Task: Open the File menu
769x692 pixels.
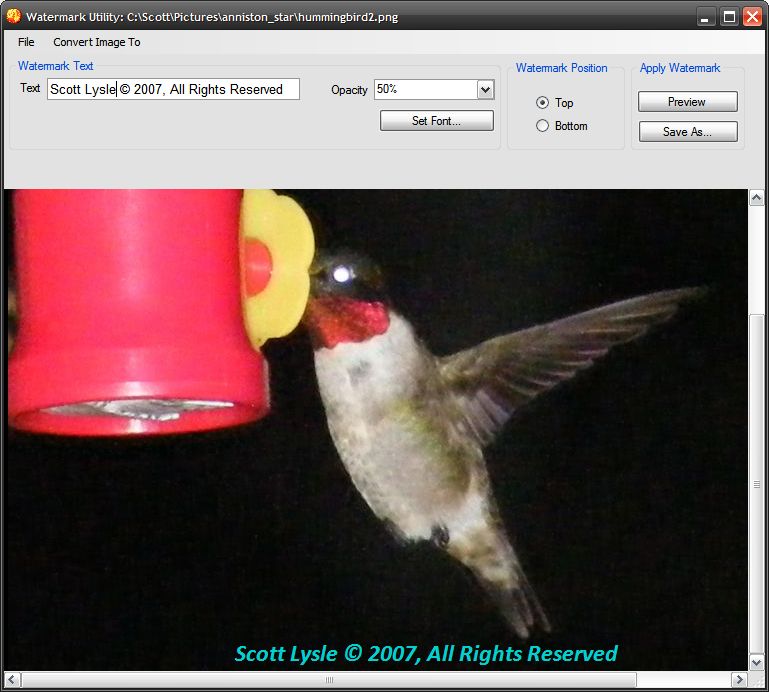Action: pos(26,42)
